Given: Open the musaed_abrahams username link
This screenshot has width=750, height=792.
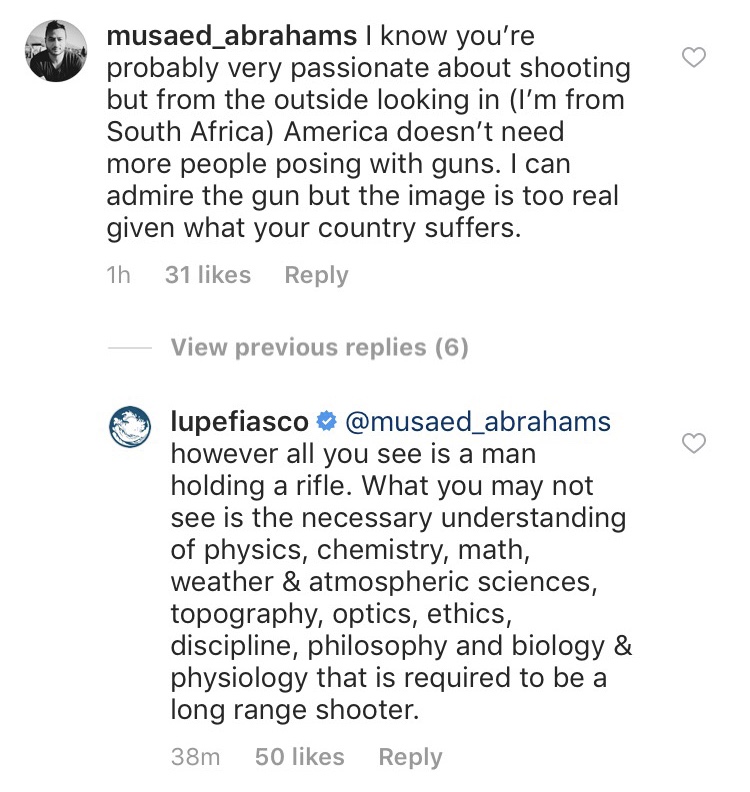Looking at the screenshot, I should tap(232, 36).
